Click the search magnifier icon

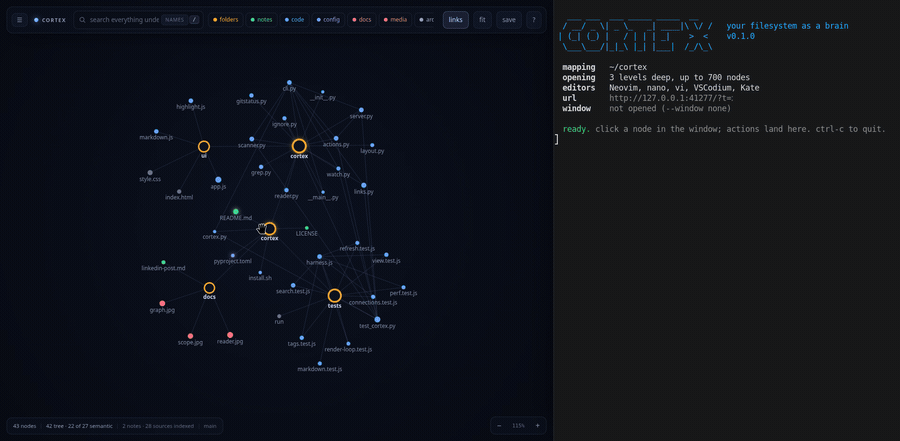[83, 20]
